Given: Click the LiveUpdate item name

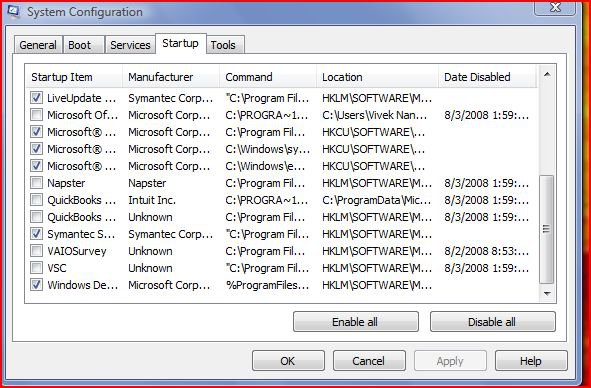Looking at the screenshot, I should pos(81,98).
